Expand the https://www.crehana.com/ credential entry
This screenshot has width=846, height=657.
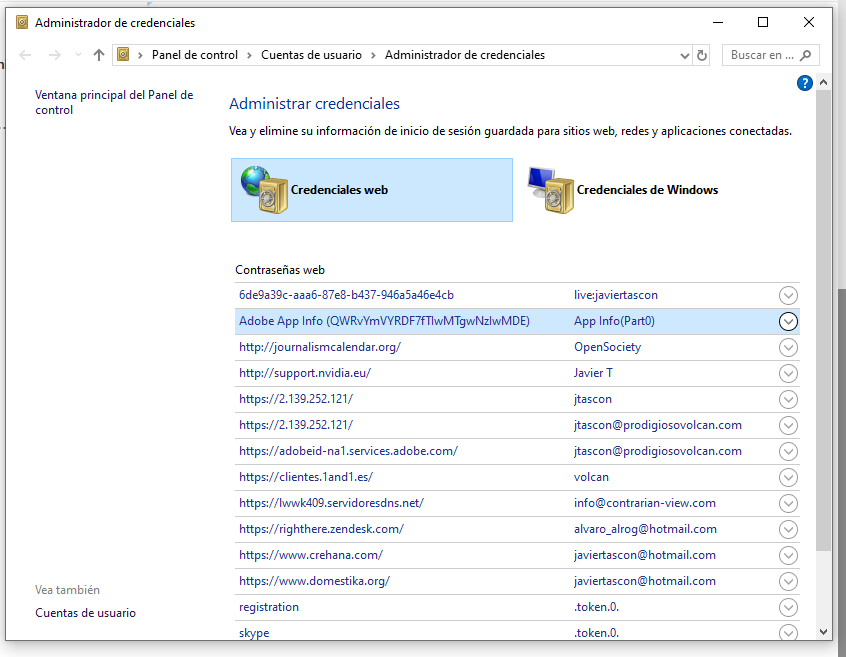[x=788, y=555]
